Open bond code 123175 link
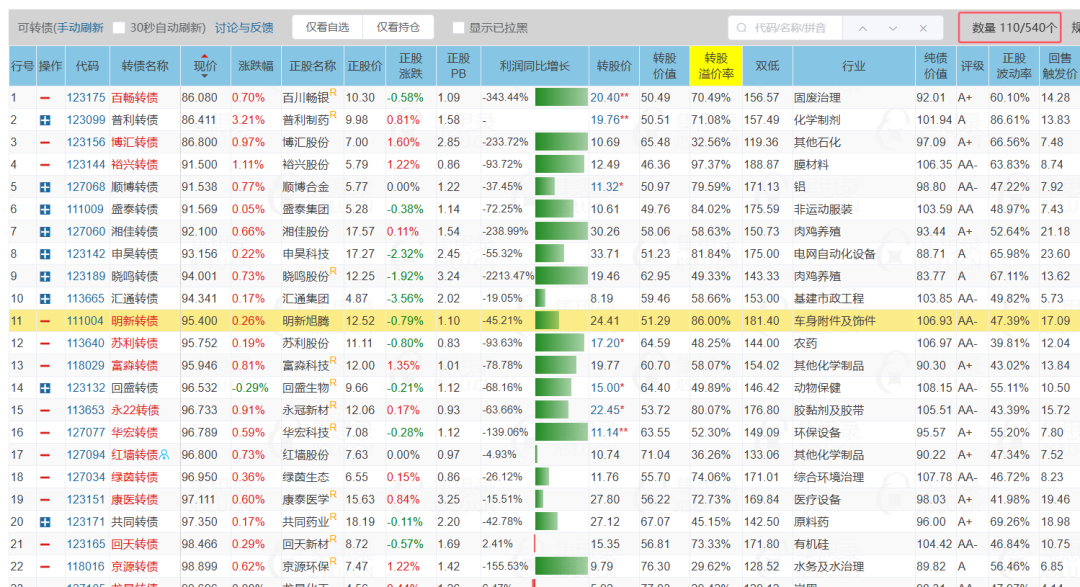The height and width of the screenshot is (587, 1080). click(x=86, y=98)
